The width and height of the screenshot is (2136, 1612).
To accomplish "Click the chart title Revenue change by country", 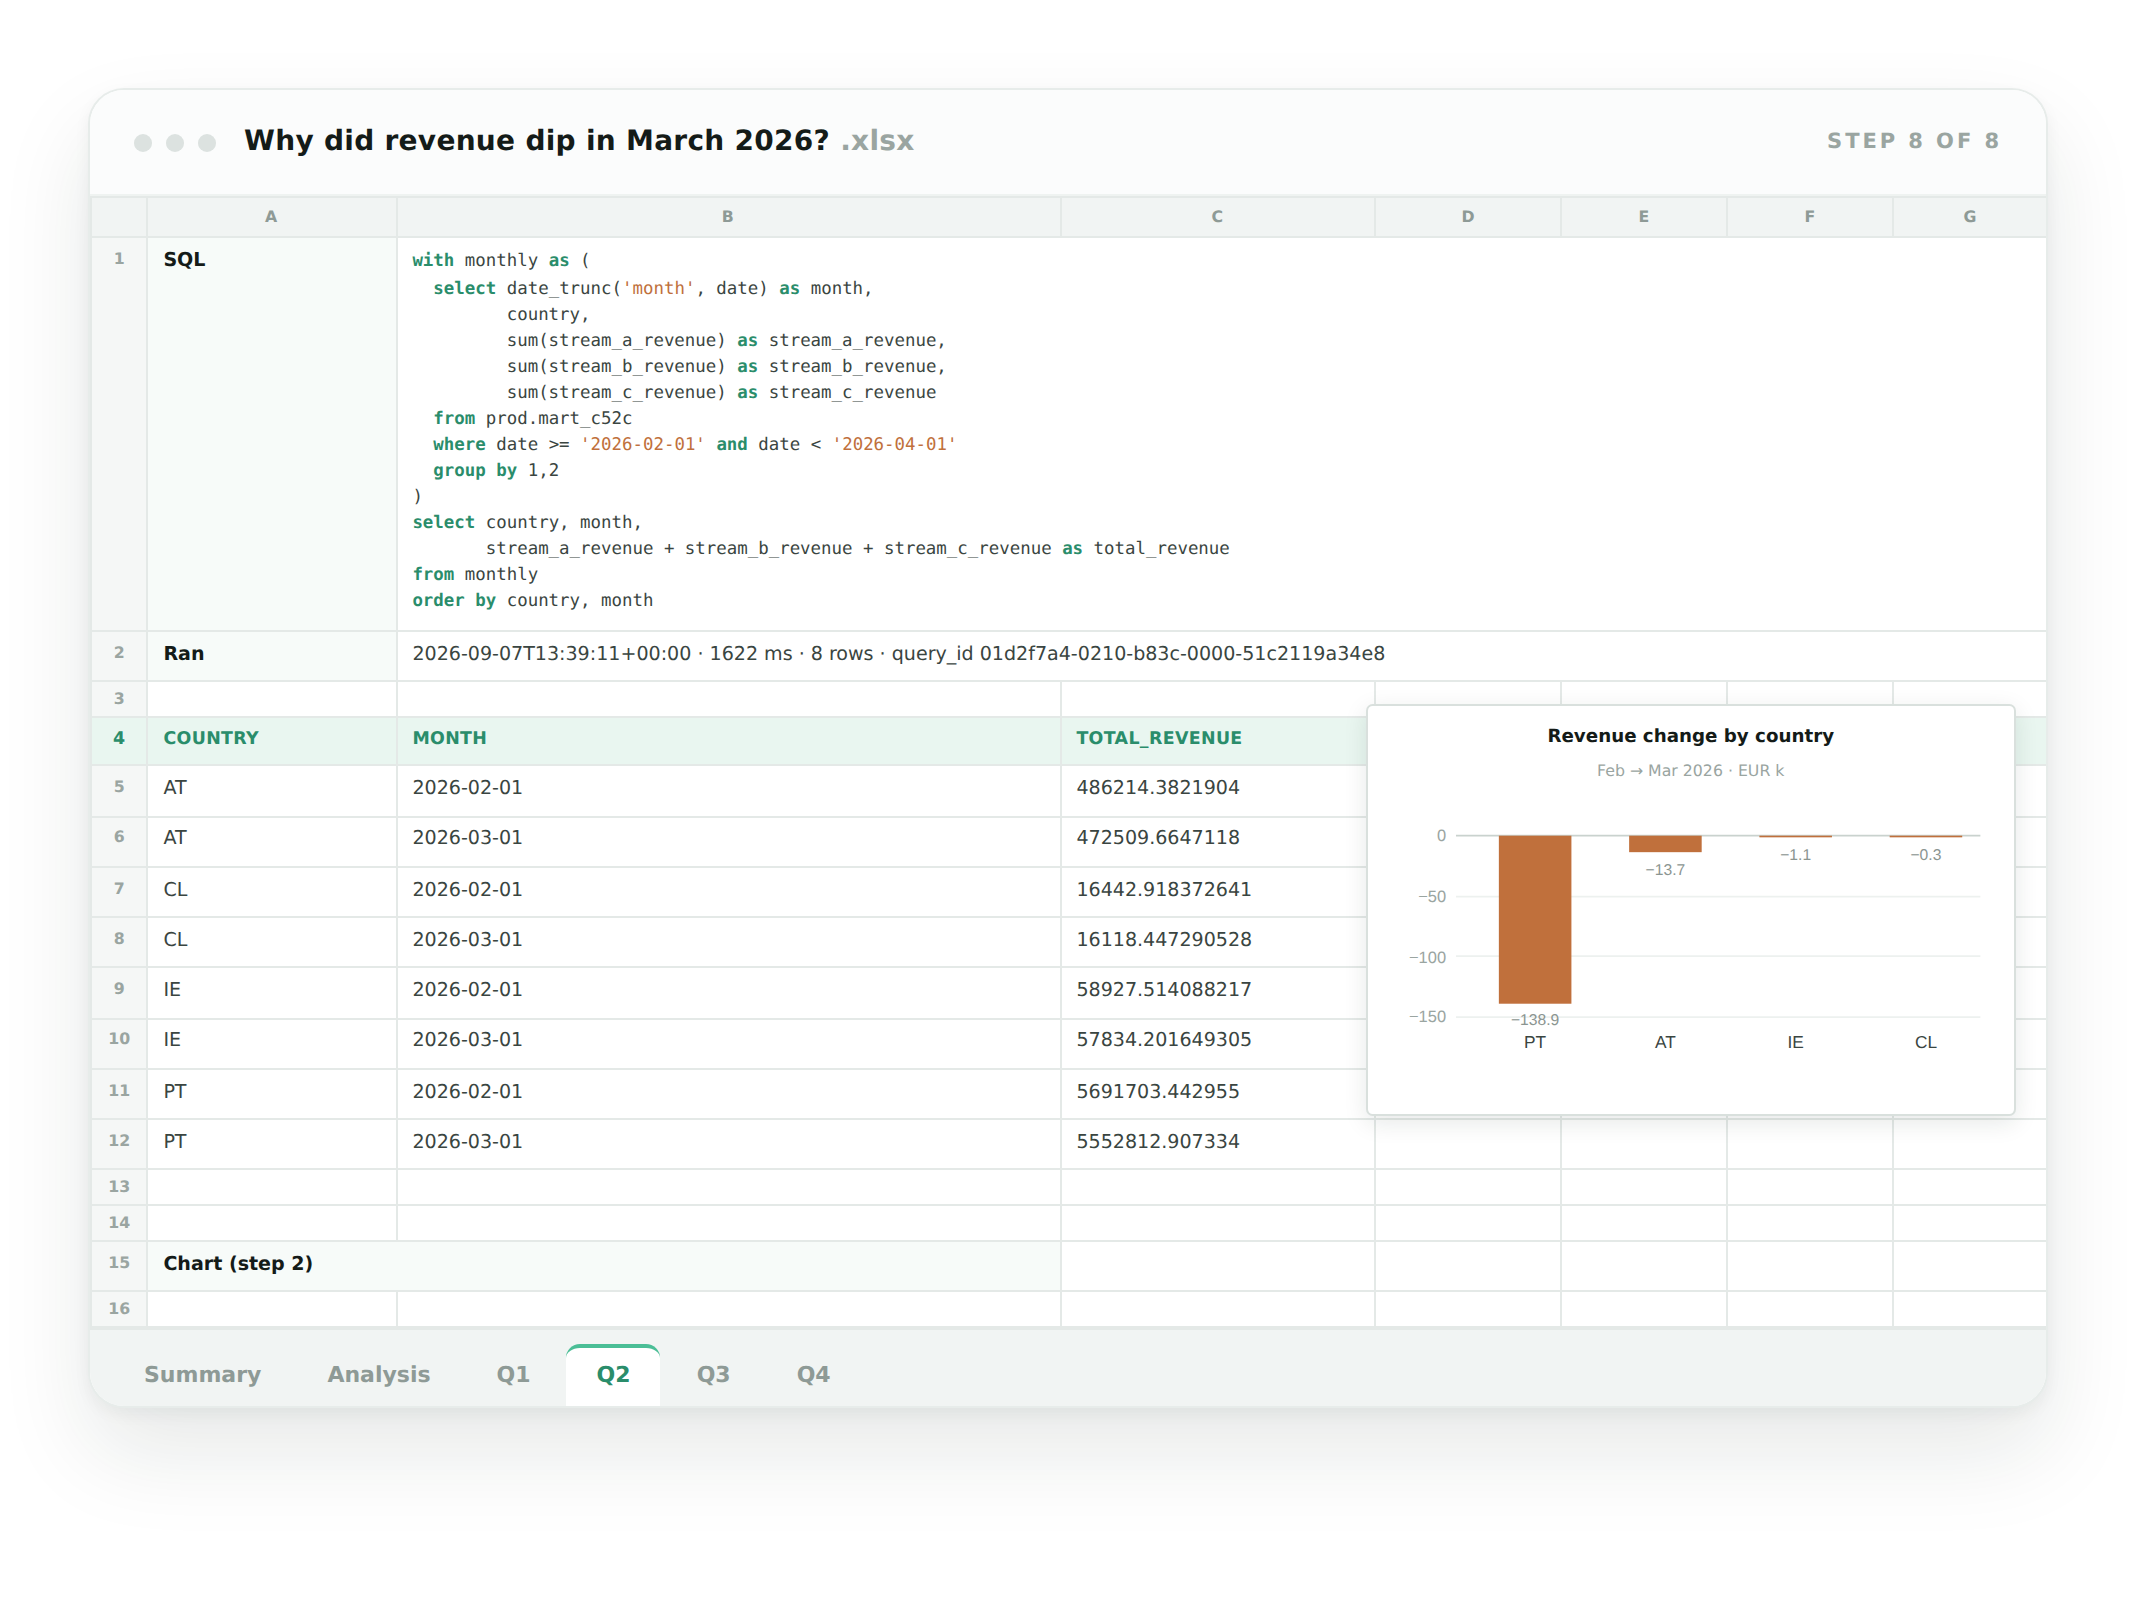I will [x=1690, y=736].
